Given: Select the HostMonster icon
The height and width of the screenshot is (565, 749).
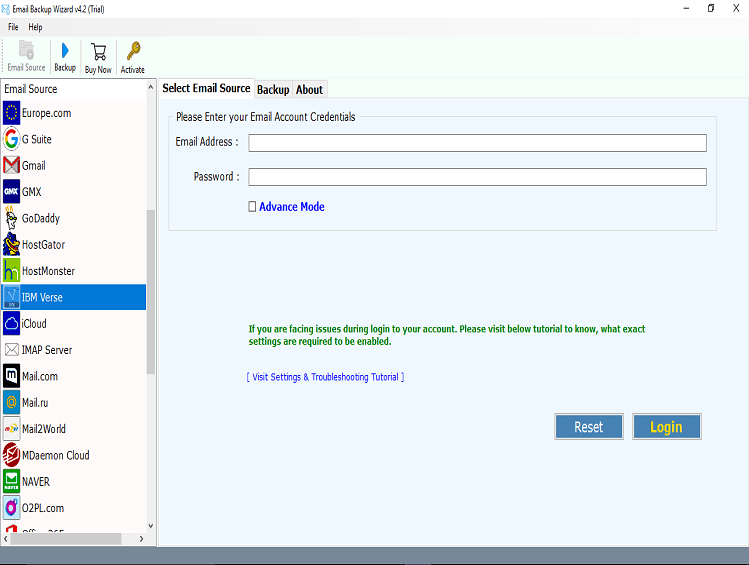Looking at the screenshot, I should 11,271.
